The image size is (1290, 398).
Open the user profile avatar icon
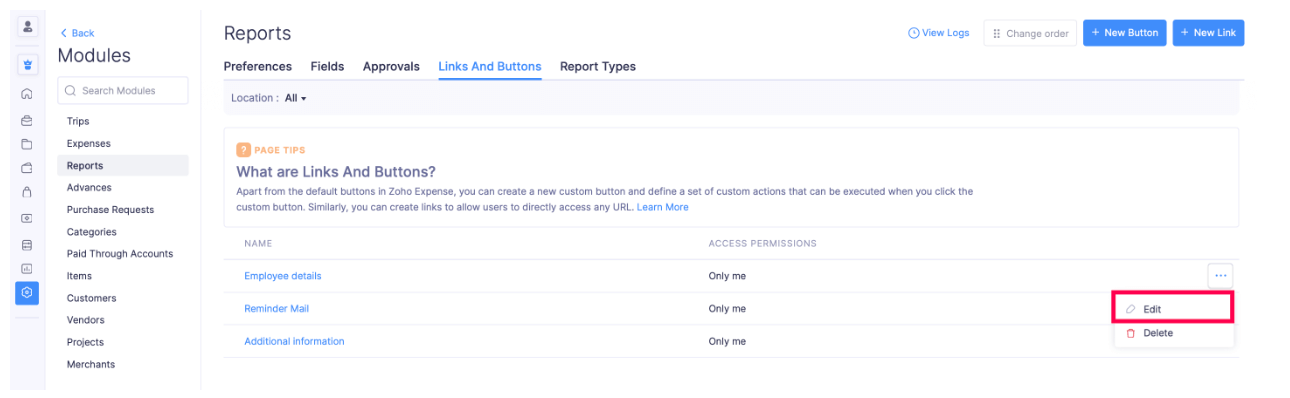27,27
